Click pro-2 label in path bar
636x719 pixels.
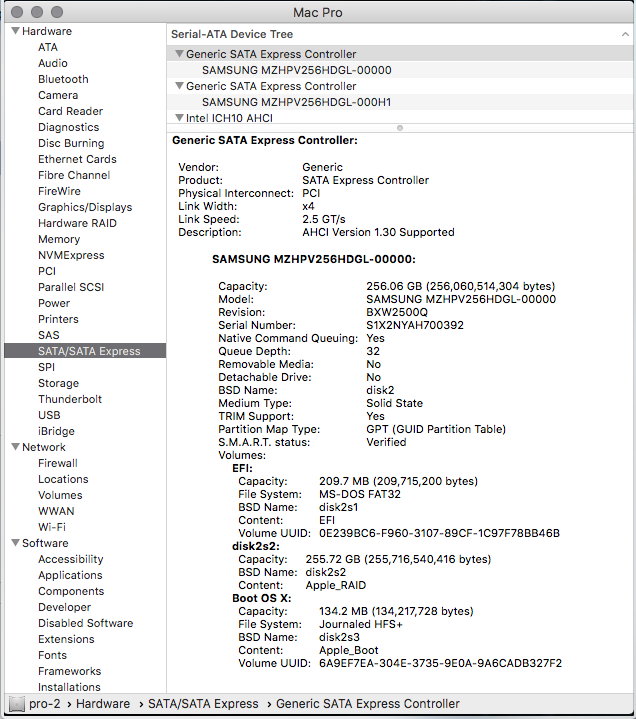44,703
